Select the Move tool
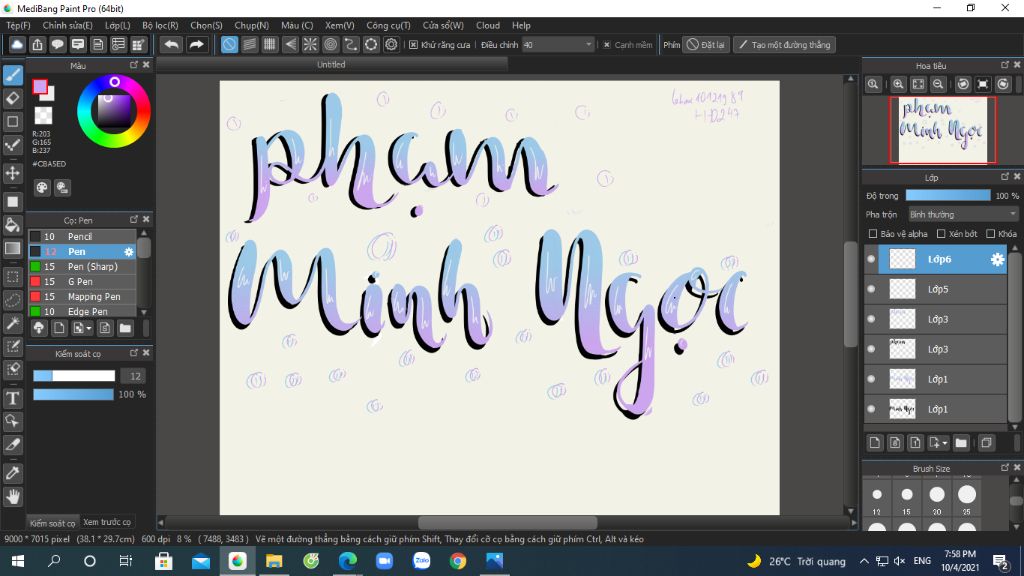The height and width of the screenshot is (576, 1024). tap(12, 173)
